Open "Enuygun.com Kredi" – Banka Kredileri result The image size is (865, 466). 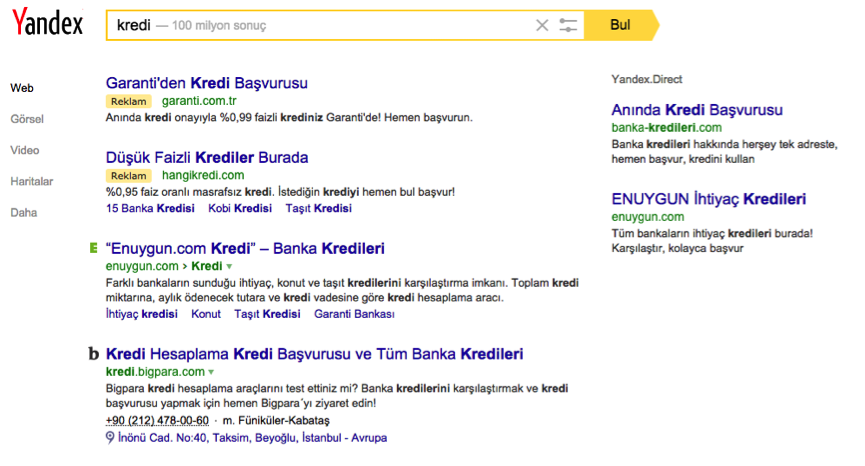point(245,249)
